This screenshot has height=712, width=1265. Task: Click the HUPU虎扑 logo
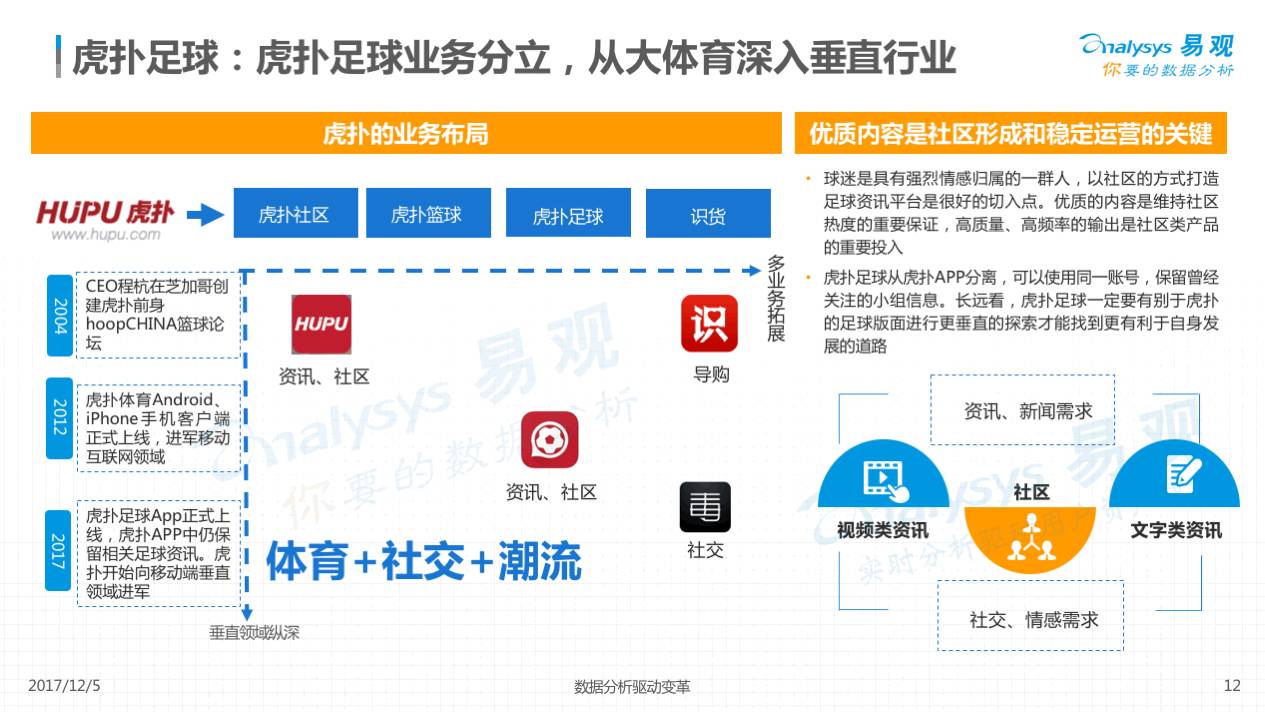click(105, 212)
